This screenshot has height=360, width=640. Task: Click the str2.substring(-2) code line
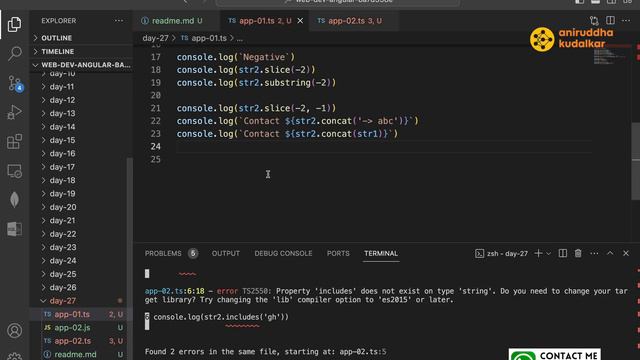point(256,83)
